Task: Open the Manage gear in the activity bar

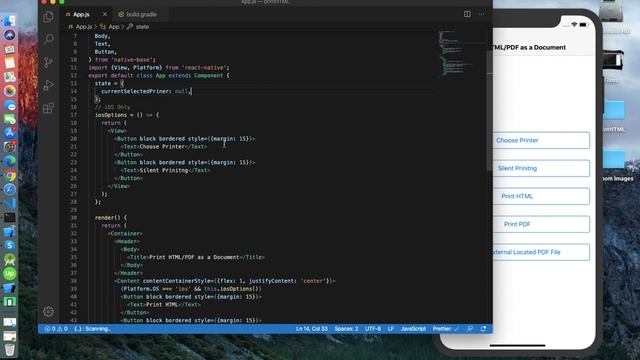Action: [48, 312]
